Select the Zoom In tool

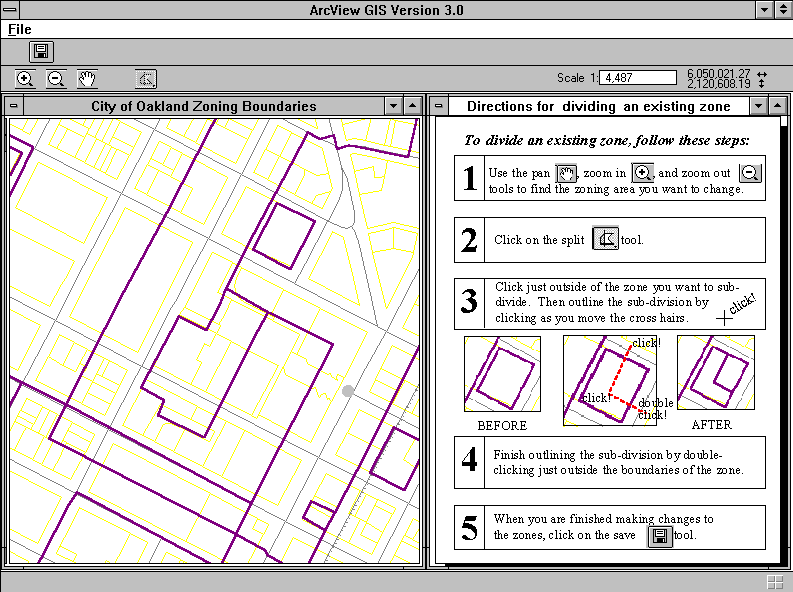(x=25, y=79)
